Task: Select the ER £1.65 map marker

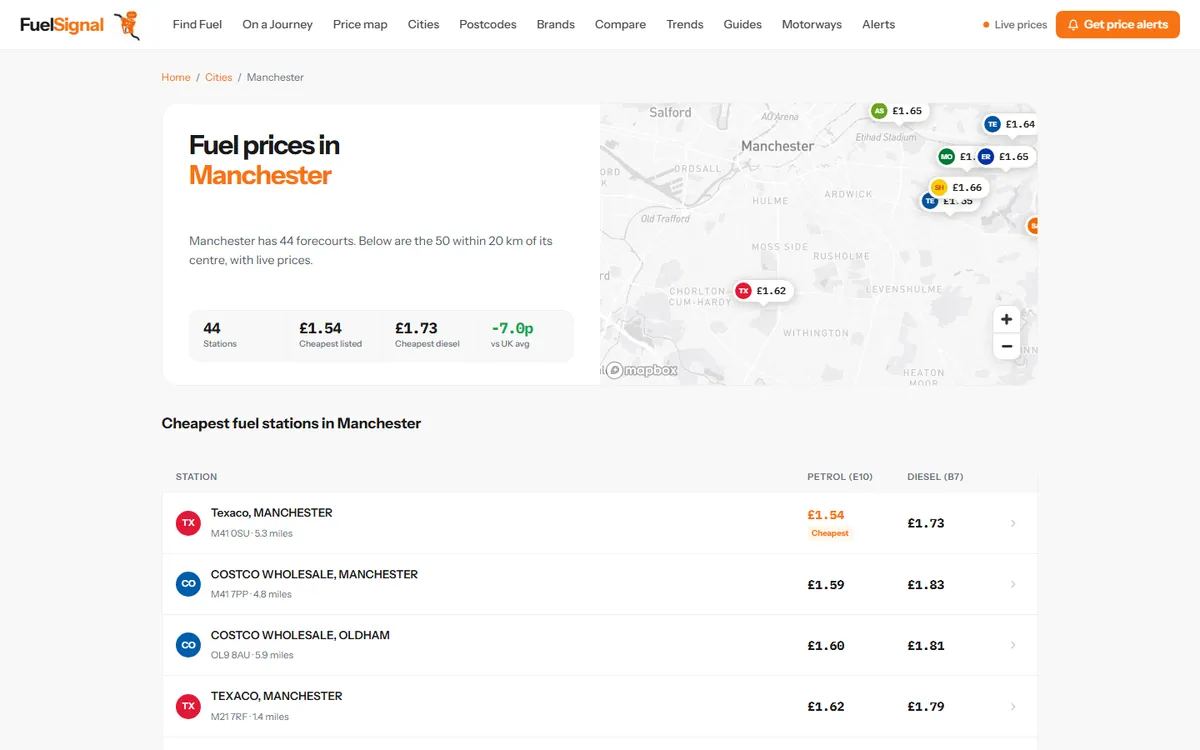Action: (1003, 157)
